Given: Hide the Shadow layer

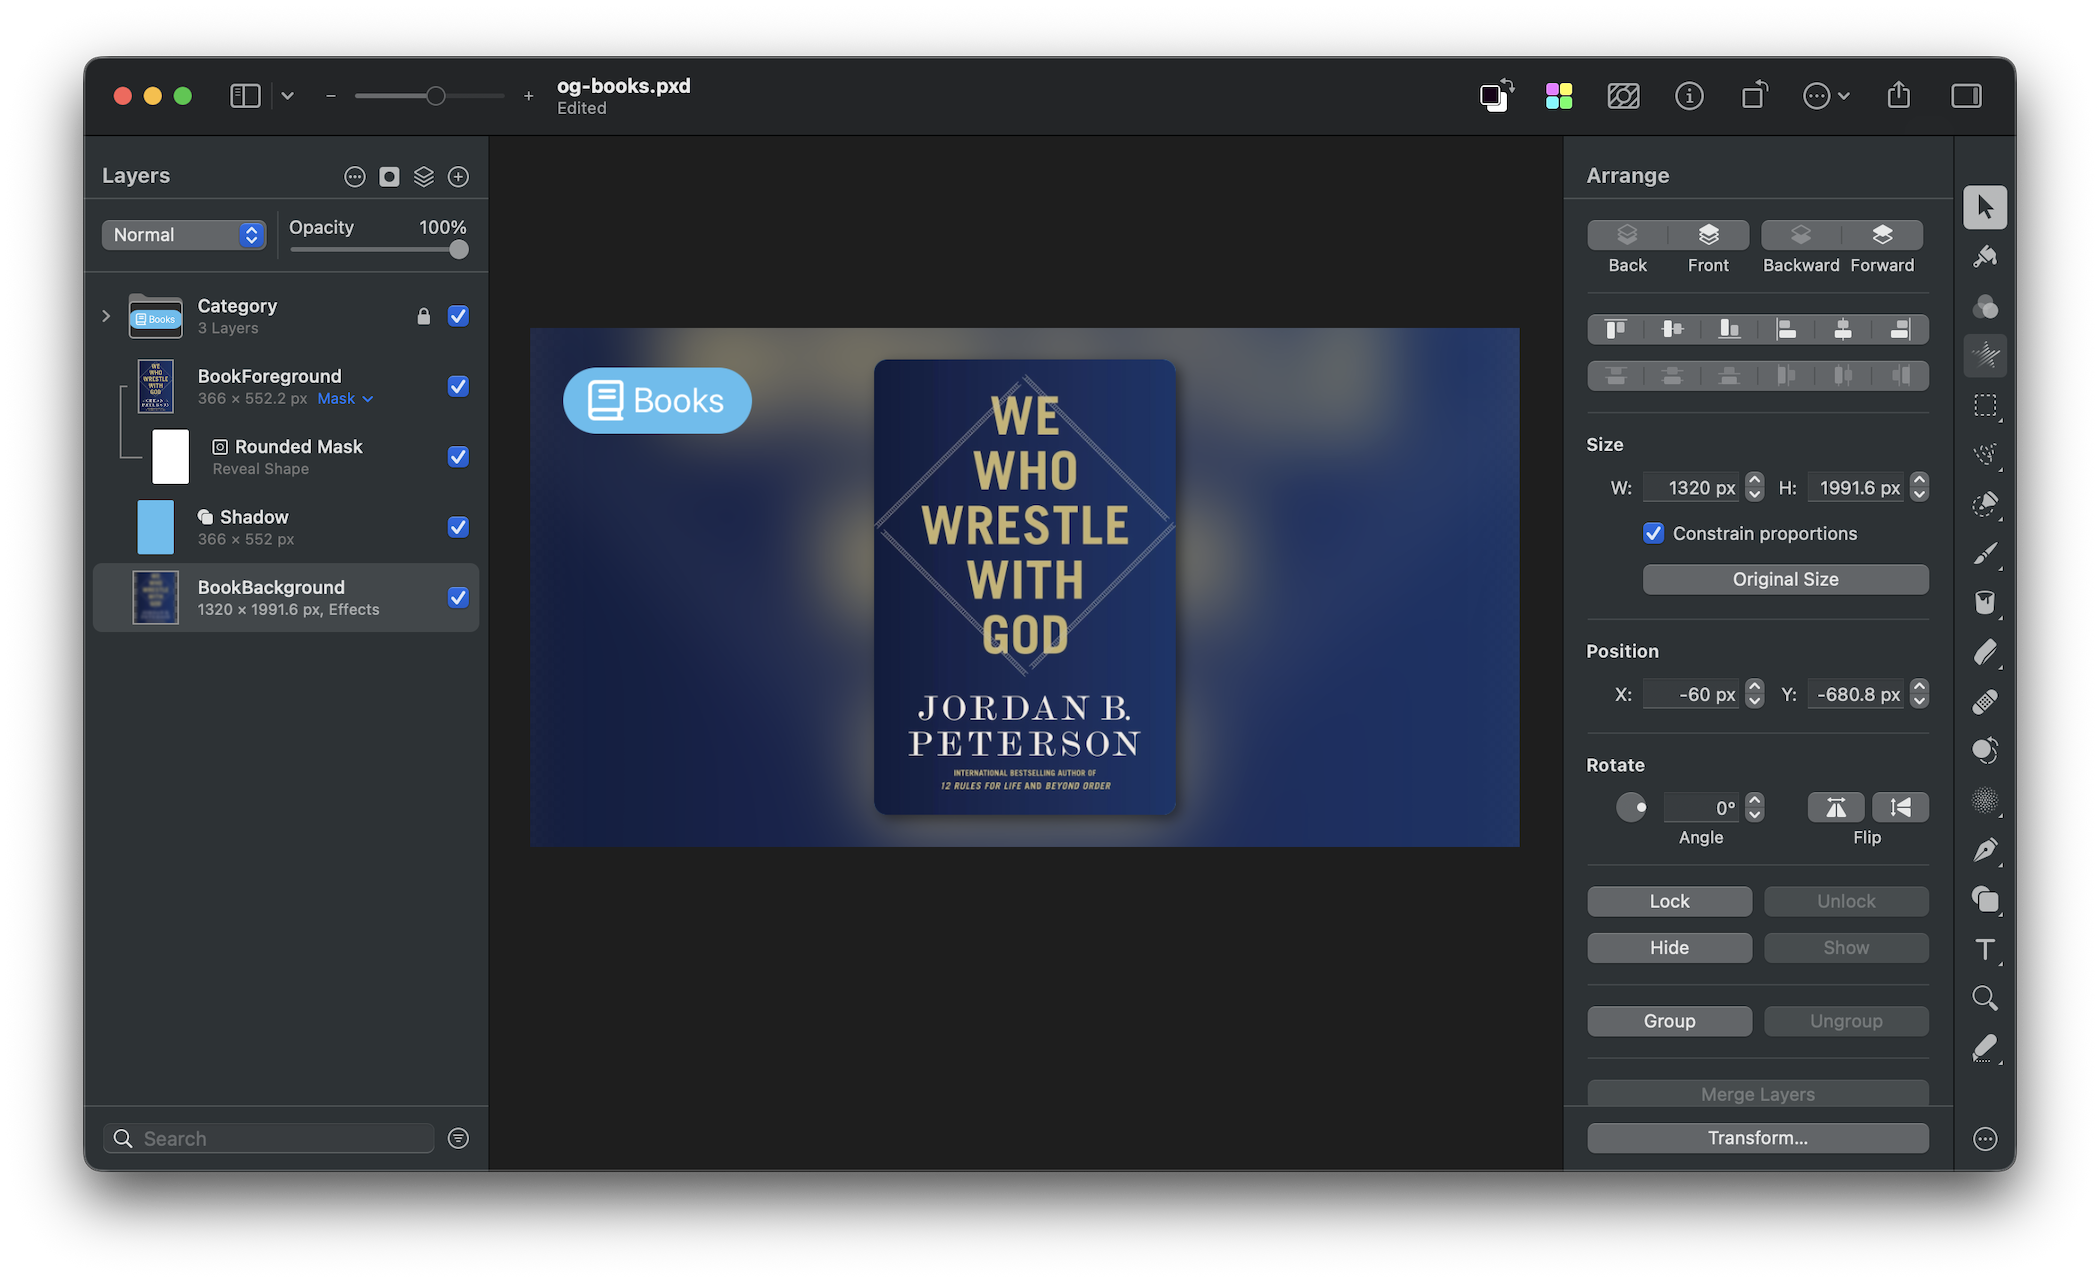Looking at the screenshot, I should coord(458,527).
